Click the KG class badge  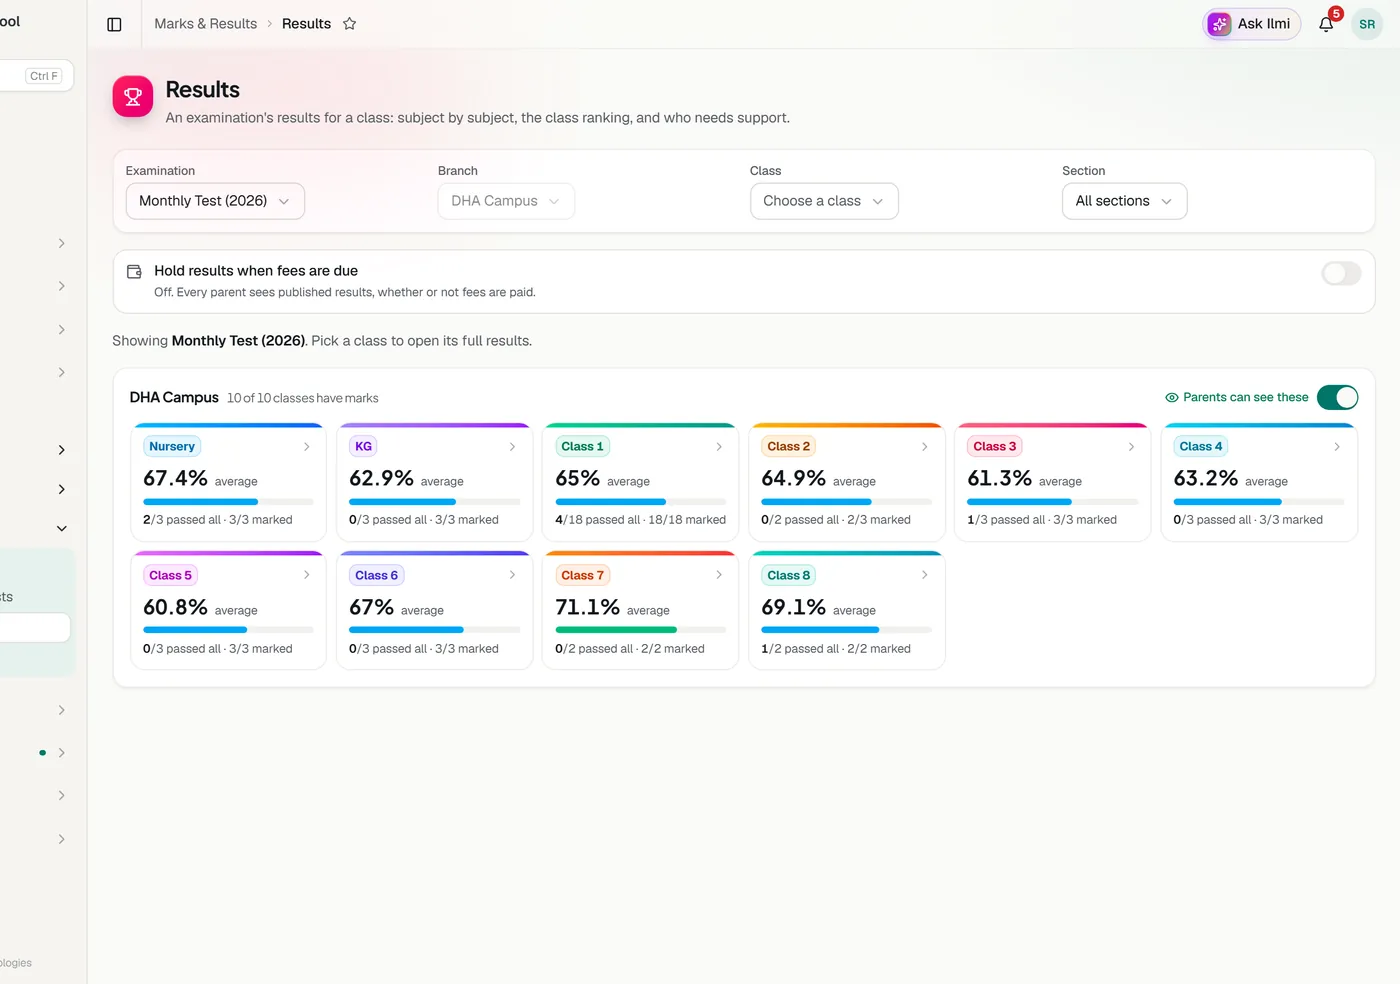pyautogui.click(x=364, y=447)
